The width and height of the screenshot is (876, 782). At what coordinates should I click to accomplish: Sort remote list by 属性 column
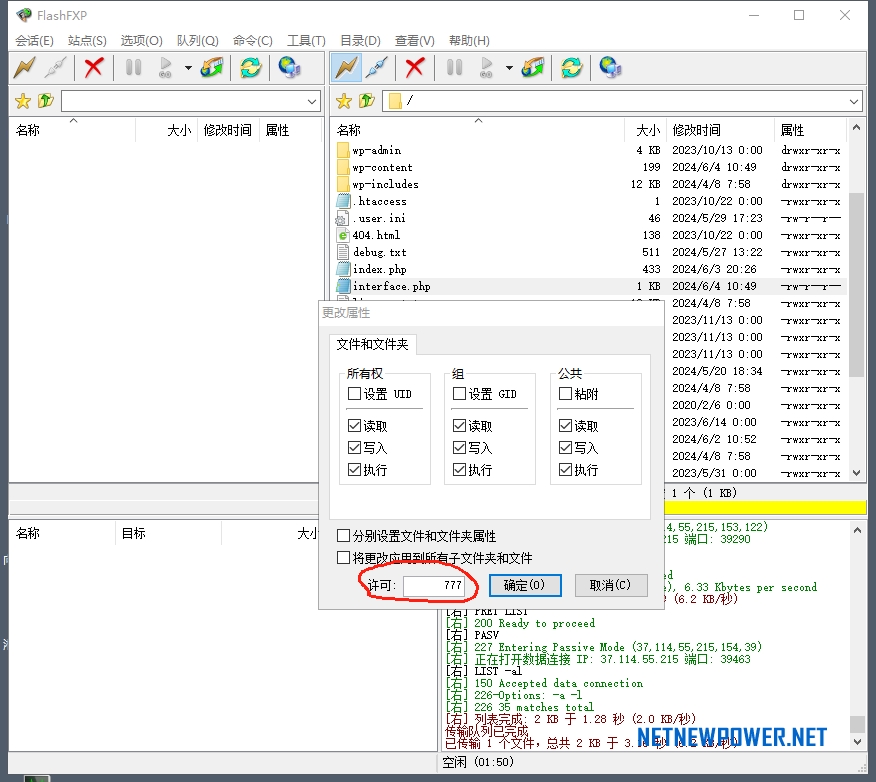(x=810, y=130)
